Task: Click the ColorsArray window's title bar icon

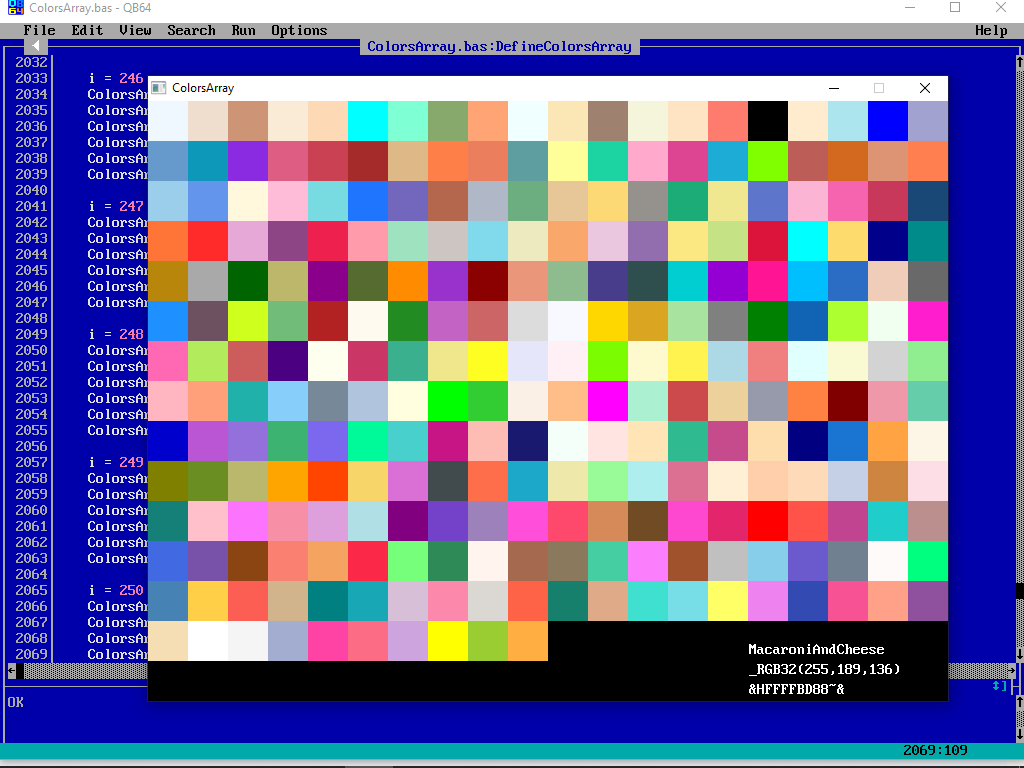Action: pyautogui.click(x=159, y=88)
